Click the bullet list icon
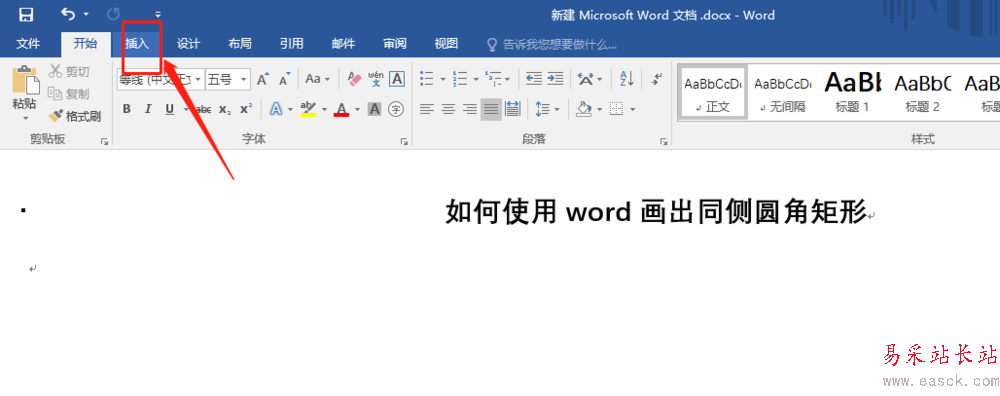The width and height of the screenshot is (1000, 396). (427, 79)
